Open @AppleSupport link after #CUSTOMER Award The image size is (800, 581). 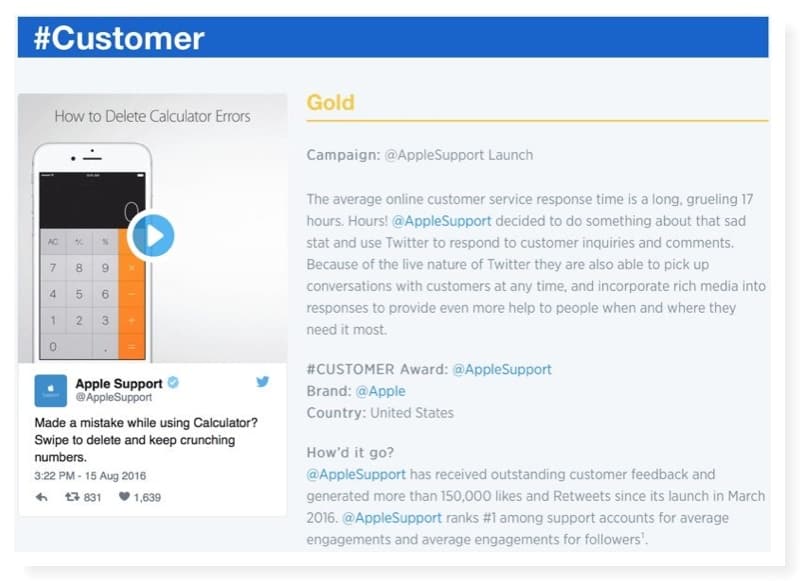(x=502, y=369)
